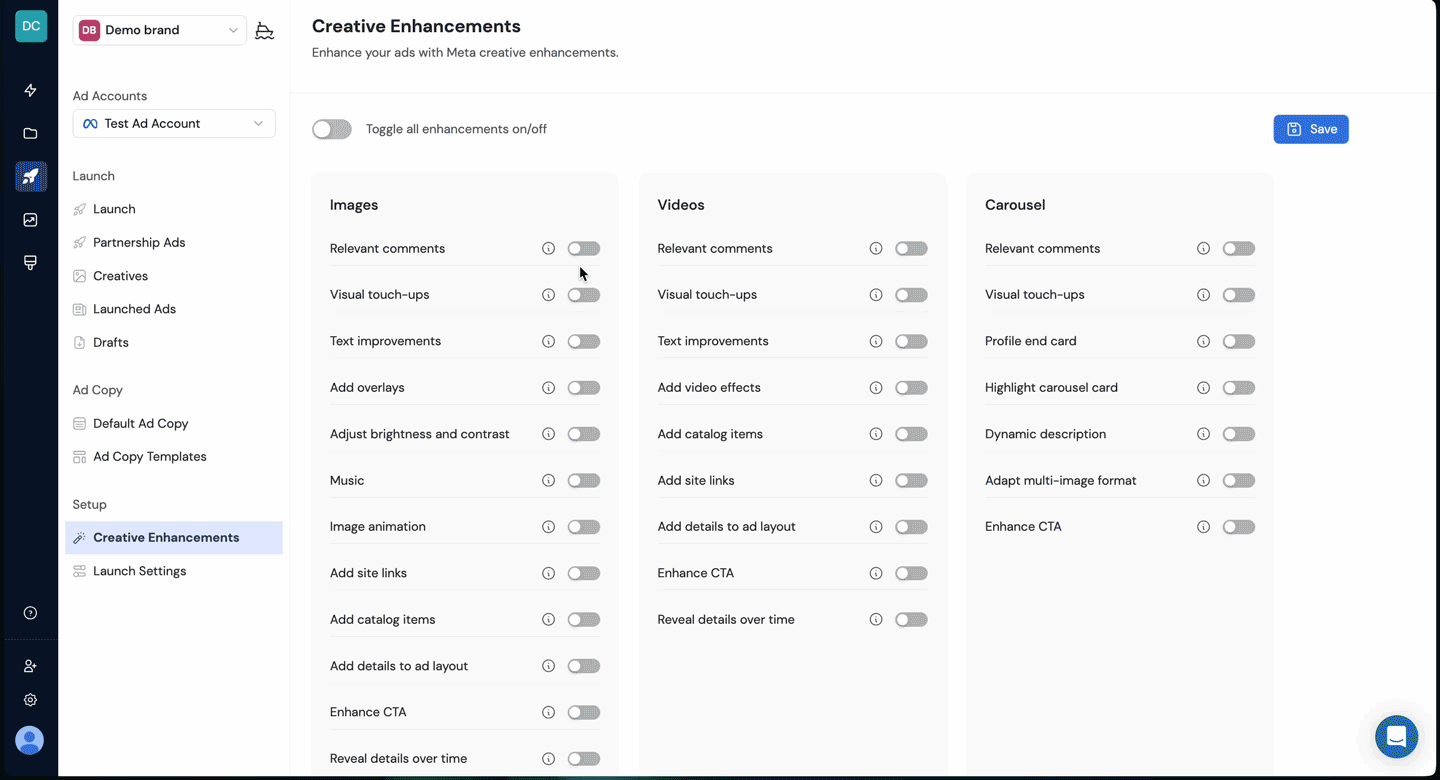This screenshot has height=780, width=1440.
Task: Click the Creative Enhancements page title
Action: tap(416, 26)
